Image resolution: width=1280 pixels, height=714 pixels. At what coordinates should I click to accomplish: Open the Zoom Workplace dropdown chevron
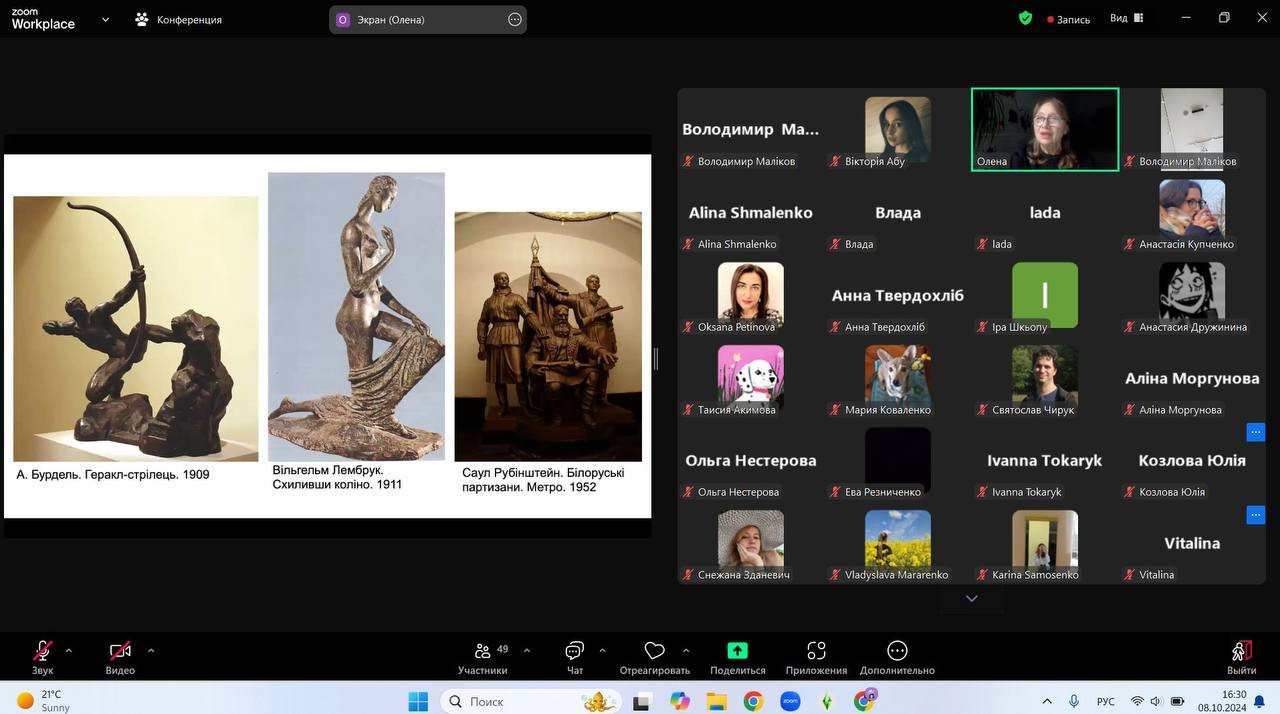tap(105, 19)
